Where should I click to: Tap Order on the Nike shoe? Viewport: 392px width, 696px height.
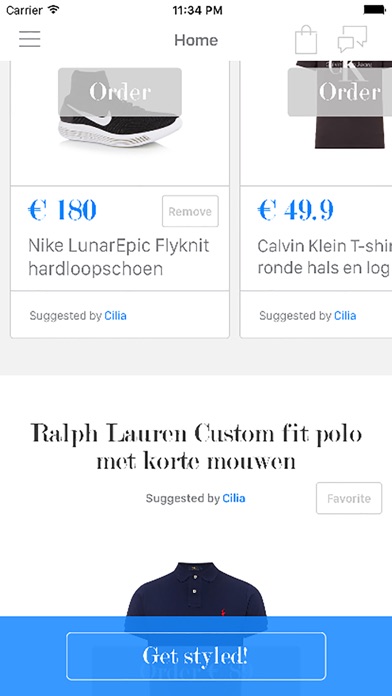pos(120,92)
